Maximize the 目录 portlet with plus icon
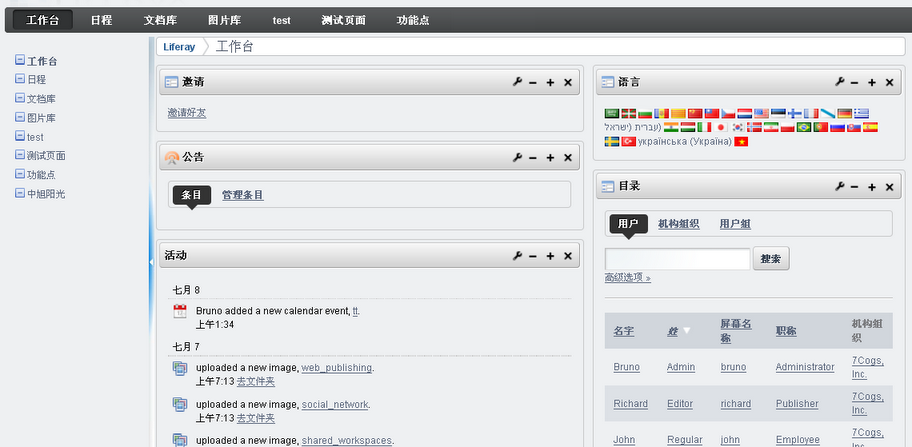The height and width of the screenshot is (447, 912). coord(872,187)
